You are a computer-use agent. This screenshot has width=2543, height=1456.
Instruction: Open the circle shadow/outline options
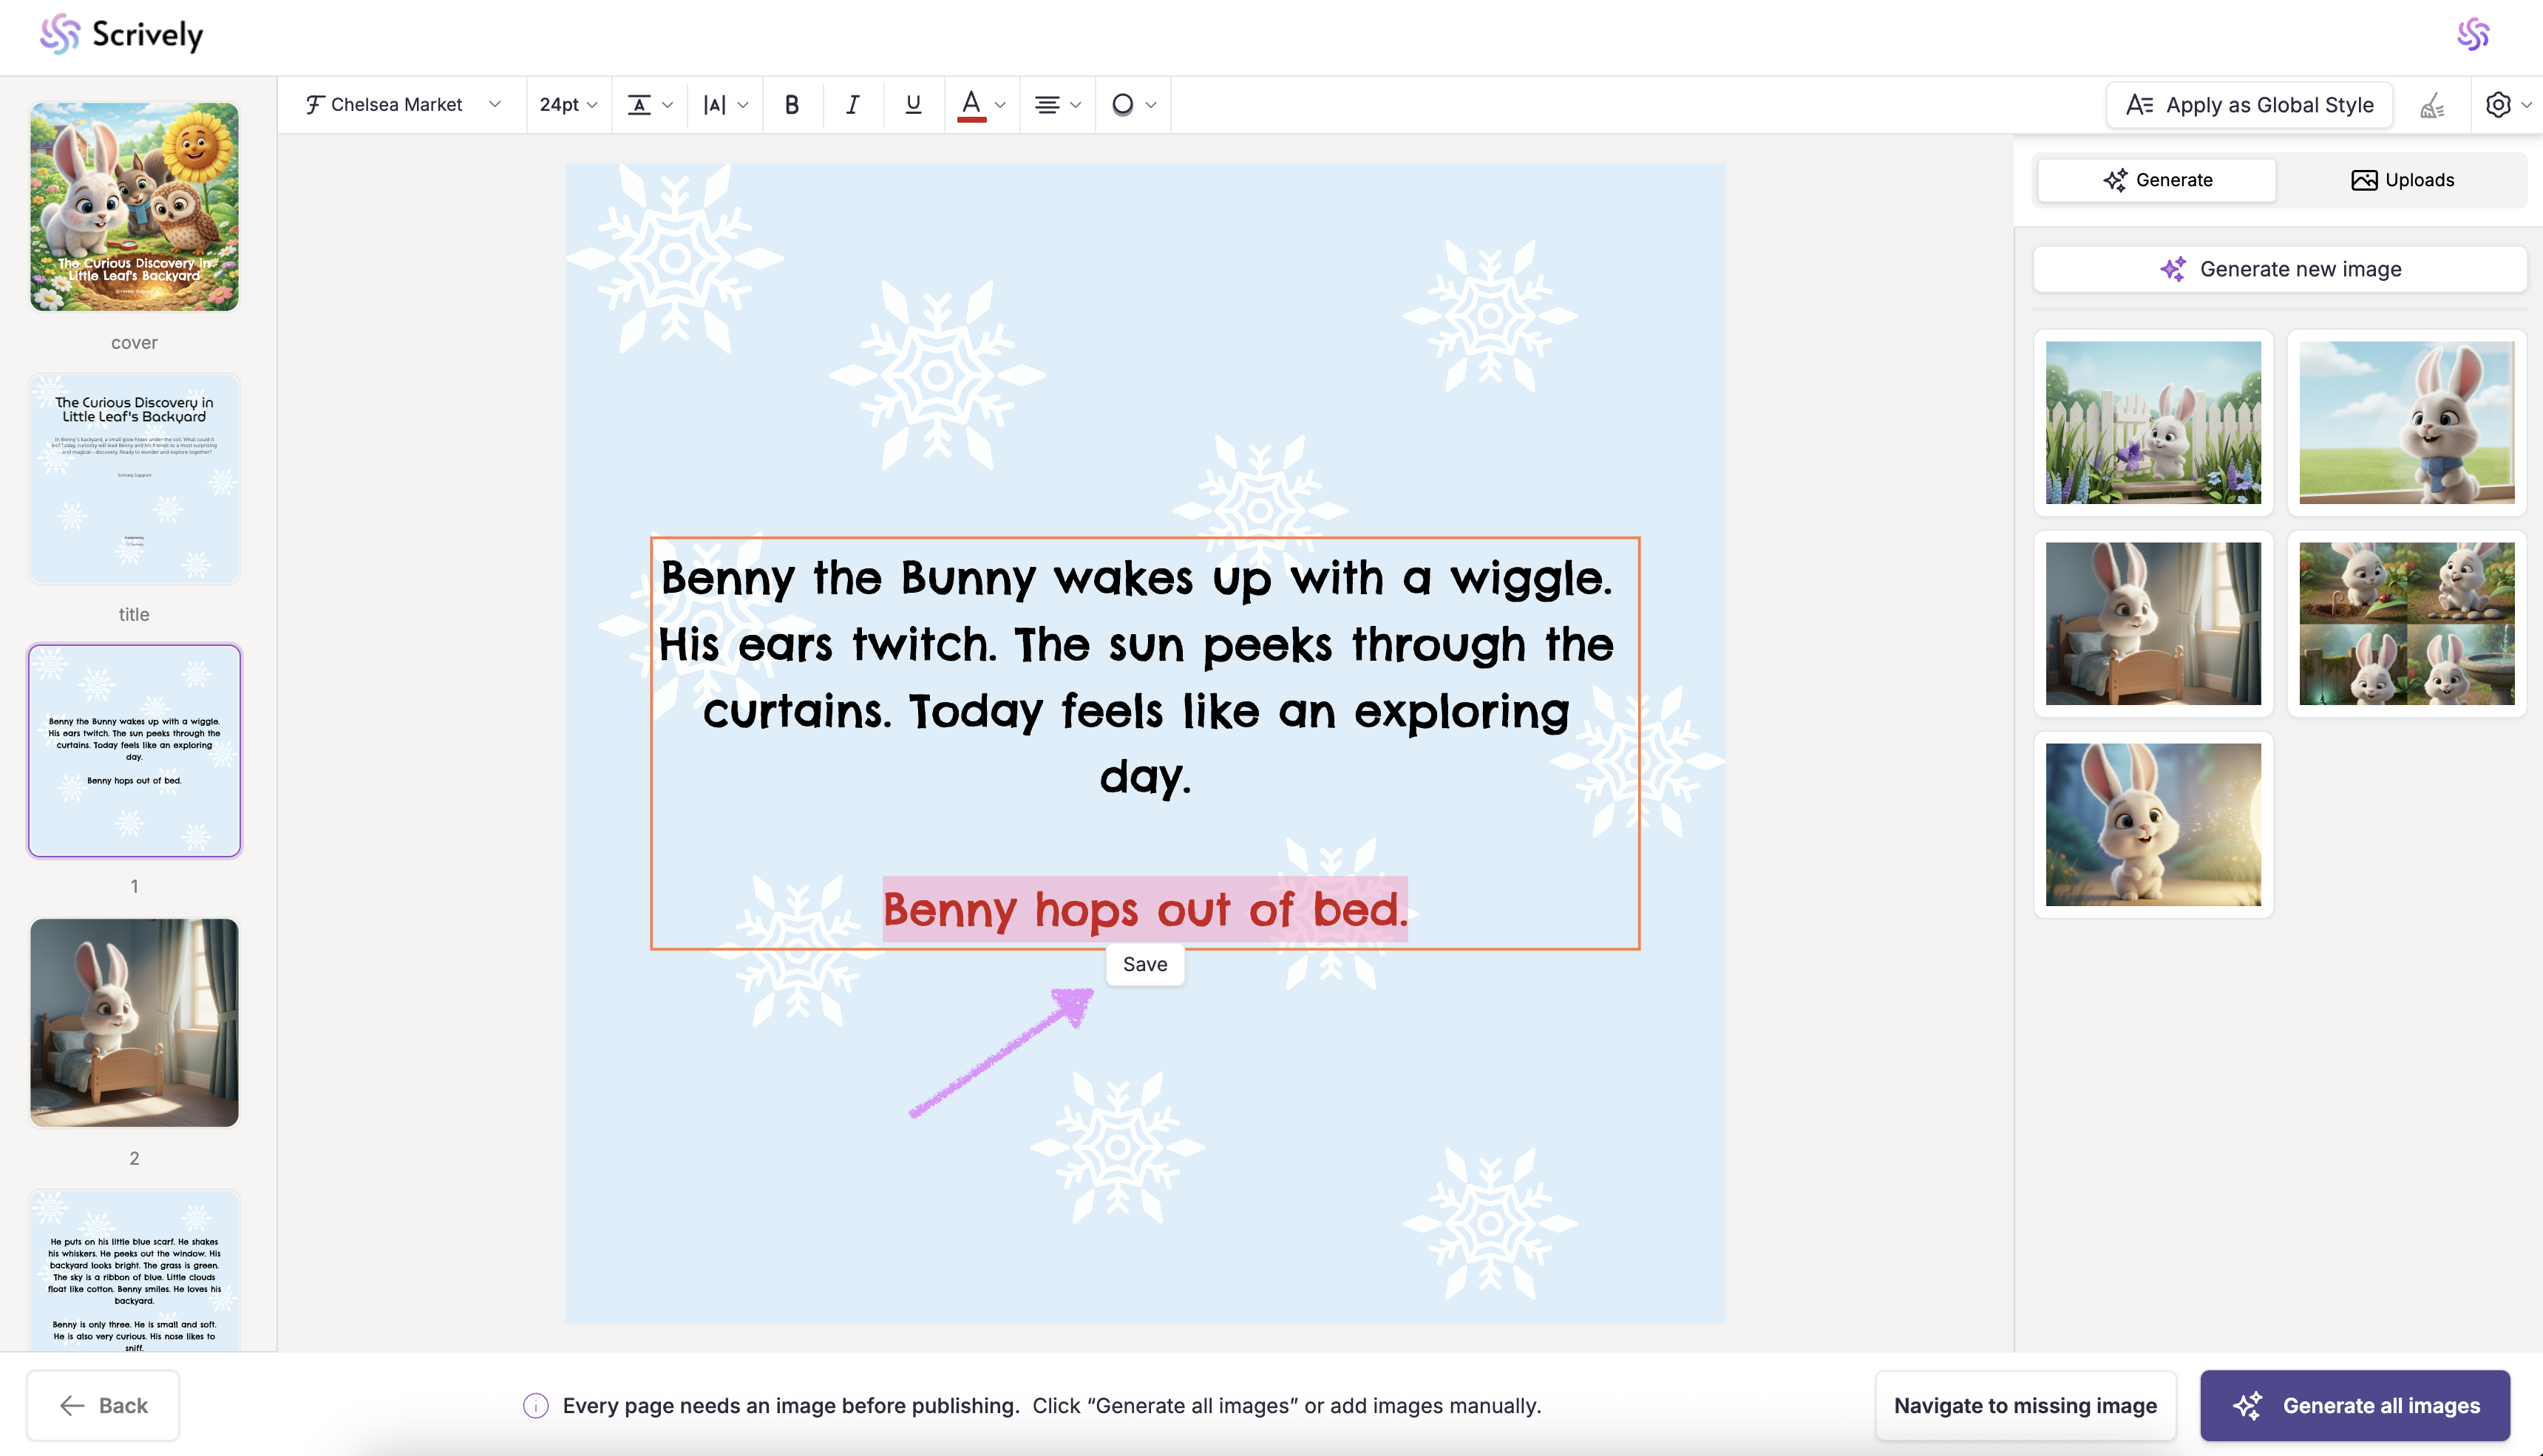[1133, 104]
